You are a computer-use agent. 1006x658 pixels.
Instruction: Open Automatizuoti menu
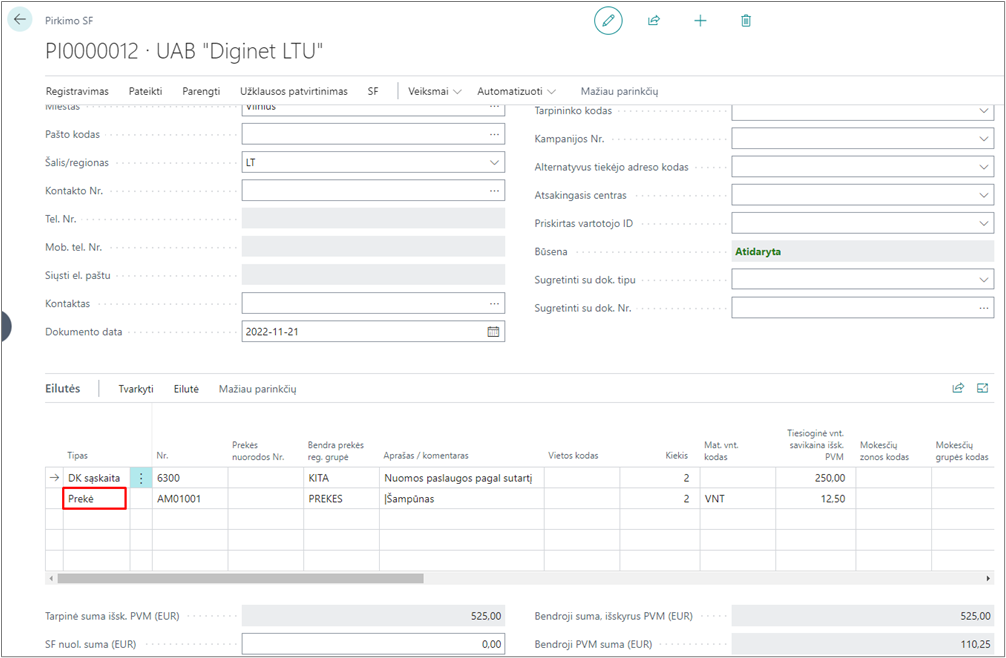(x=516, y=91)
